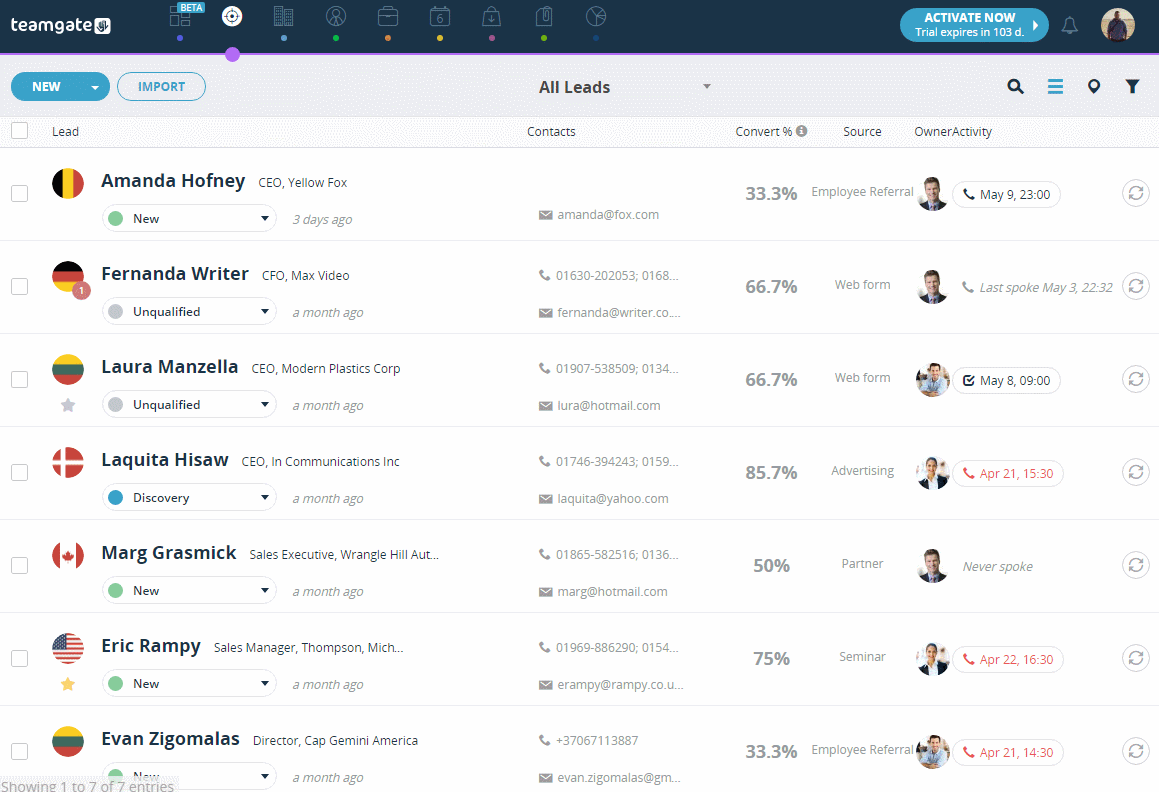Switch to map pin view

point(1094,87)
